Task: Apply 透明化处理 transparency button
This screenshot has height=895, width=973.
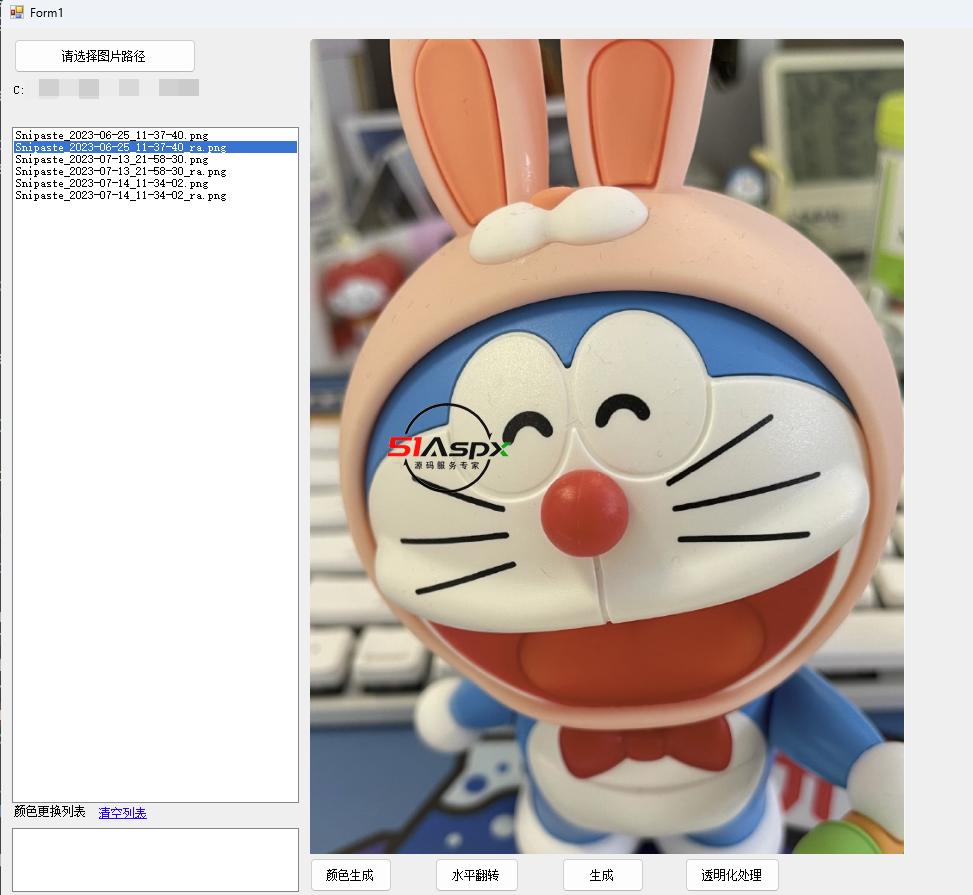Action: point(732,875)
